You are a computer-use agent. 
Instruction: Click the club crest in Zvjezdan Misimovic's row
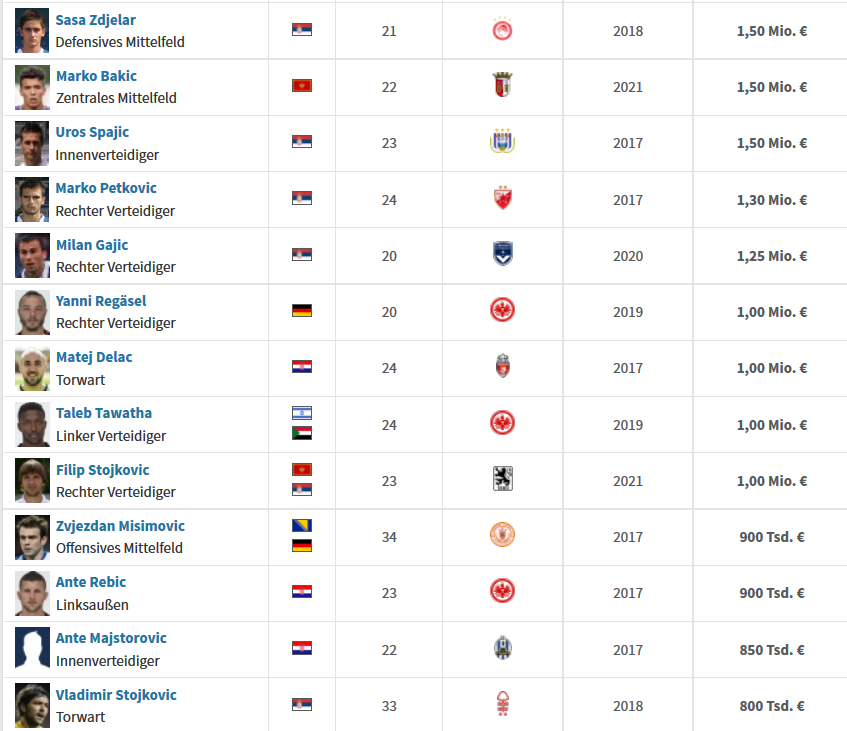[x=502, y=536]
